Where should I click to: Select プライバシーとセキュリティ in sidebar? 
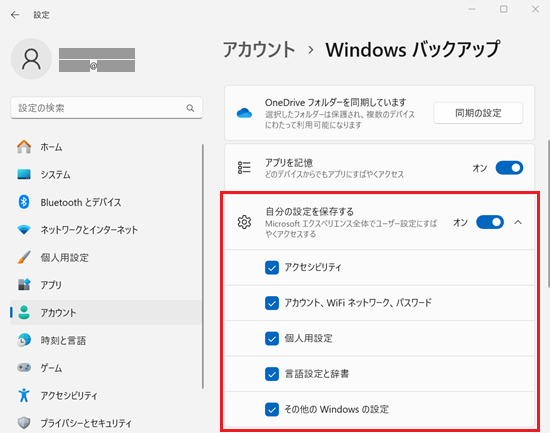click(106, 423)
